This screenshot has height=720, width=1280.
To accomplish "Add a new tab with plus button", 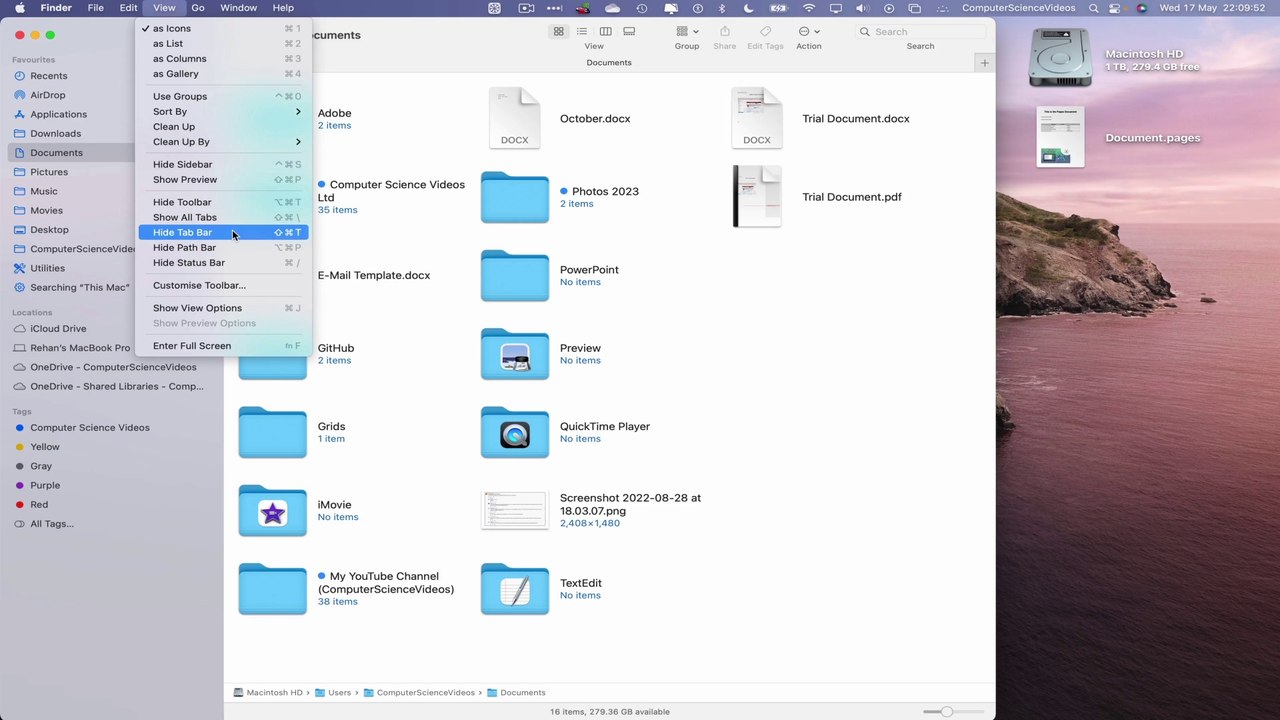I will coord(984,63).
